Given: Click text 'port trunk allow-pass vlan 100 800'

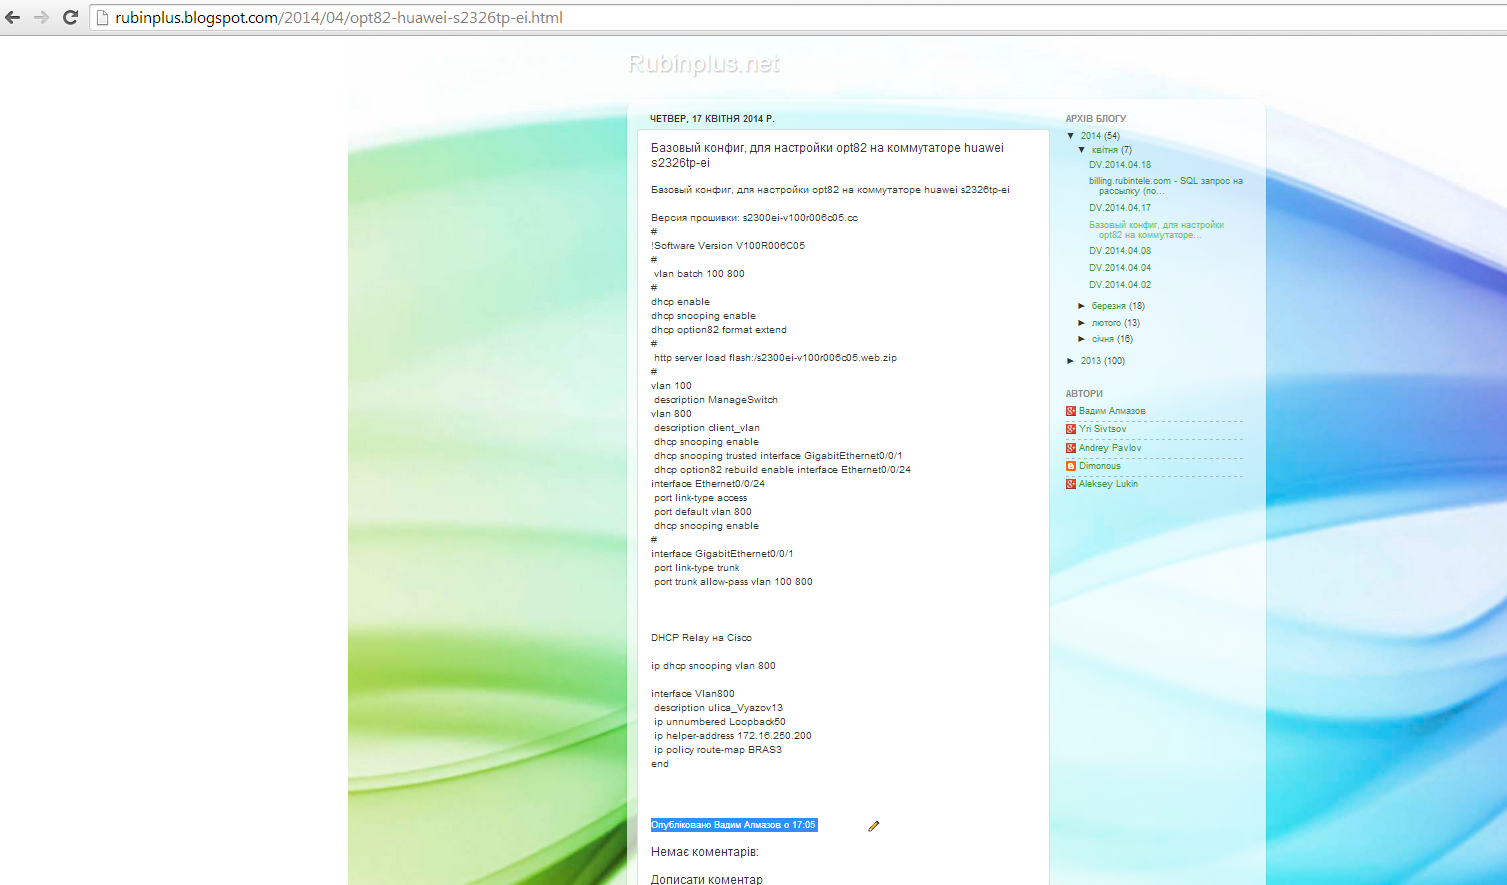Looking at the screenshot, I should [x=733, y=582].
